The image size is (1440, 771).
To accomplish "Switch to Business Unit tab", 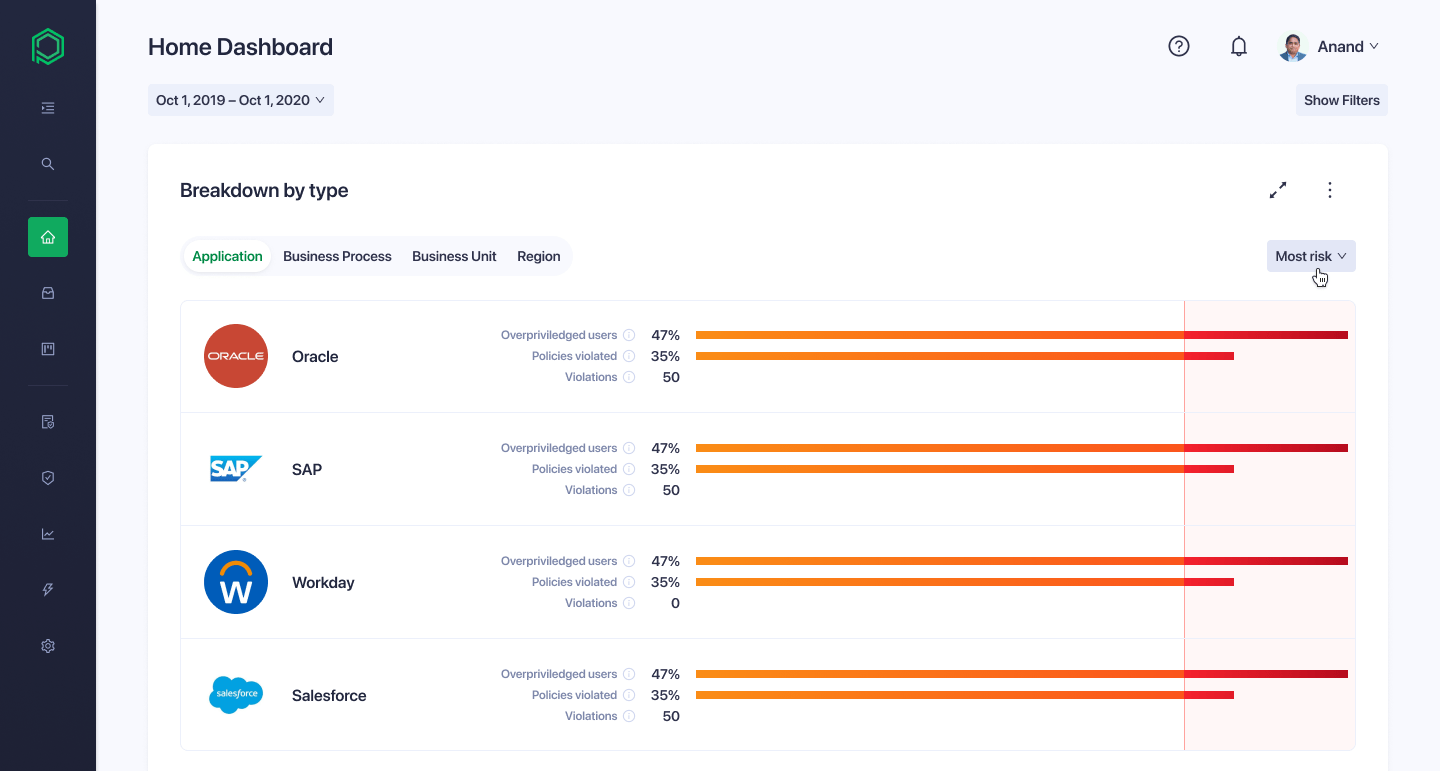I will click(454, 256).
